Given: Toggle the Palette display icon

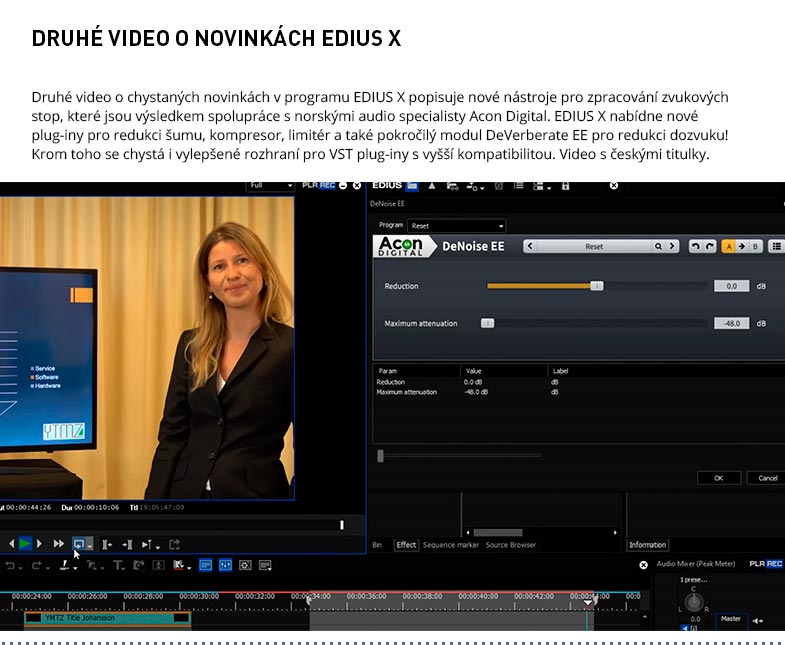Looking at the screenshot, I should tap(265, 565).
